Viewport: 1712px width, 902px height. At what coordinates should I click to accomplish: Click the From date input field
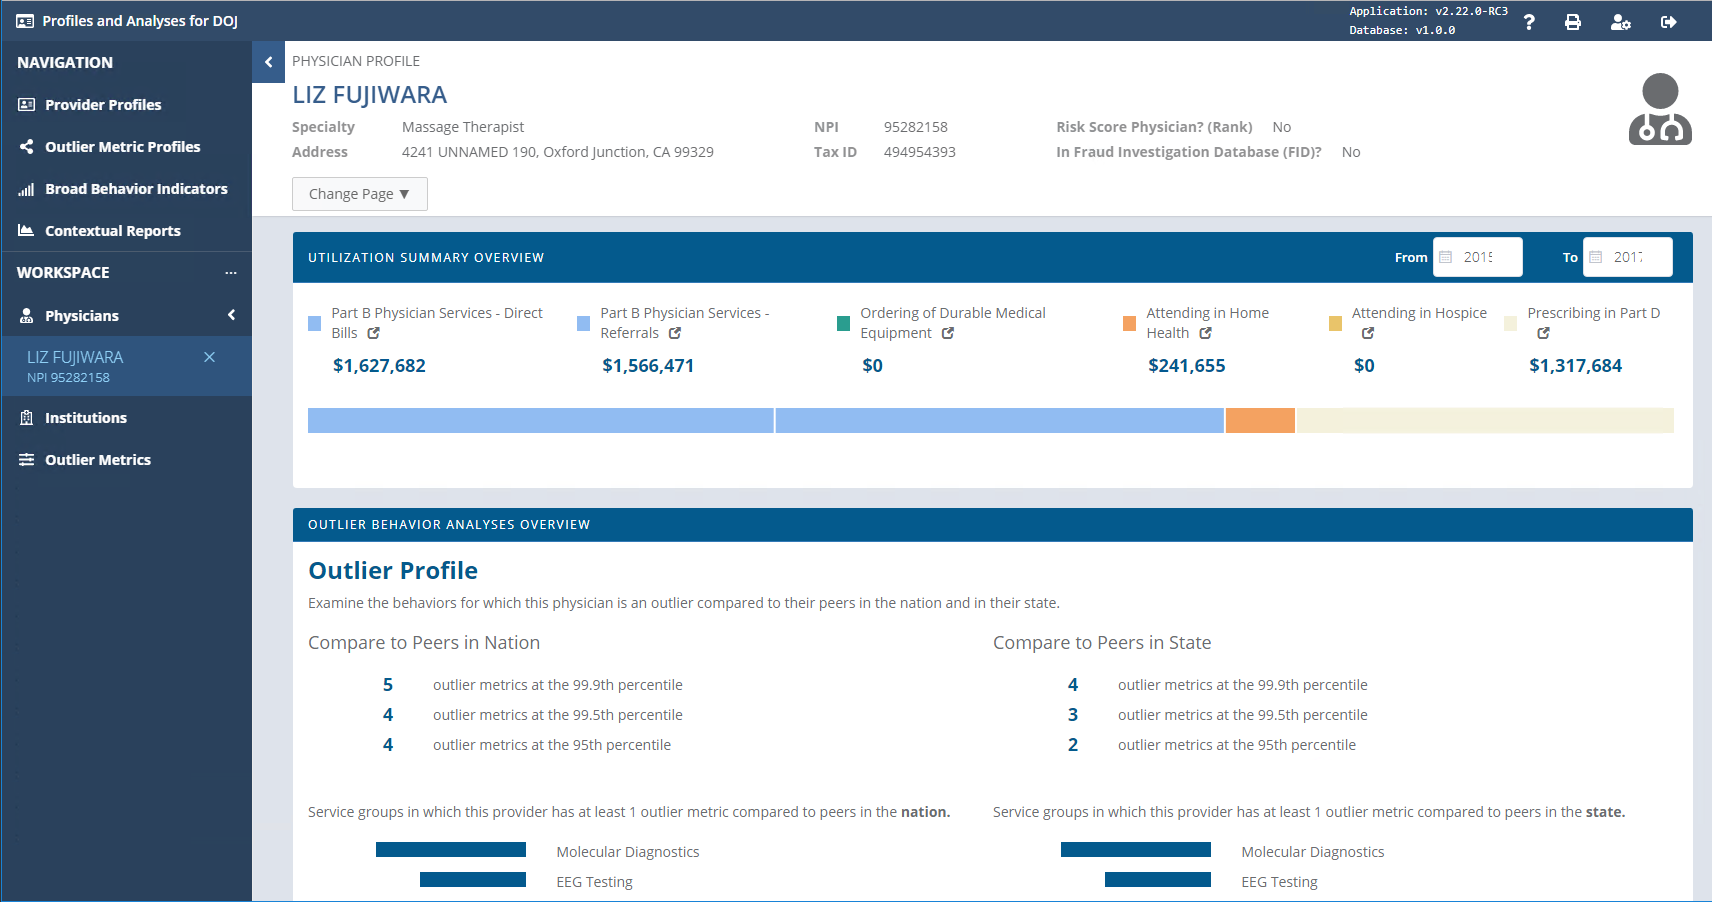point(1478,257)
